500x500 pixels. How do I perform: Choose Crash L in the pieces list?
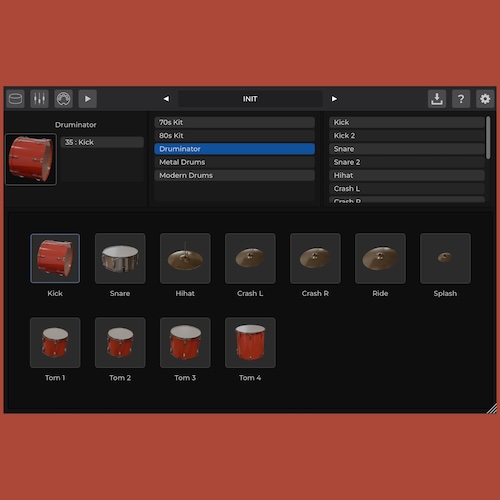click(407, 189)
